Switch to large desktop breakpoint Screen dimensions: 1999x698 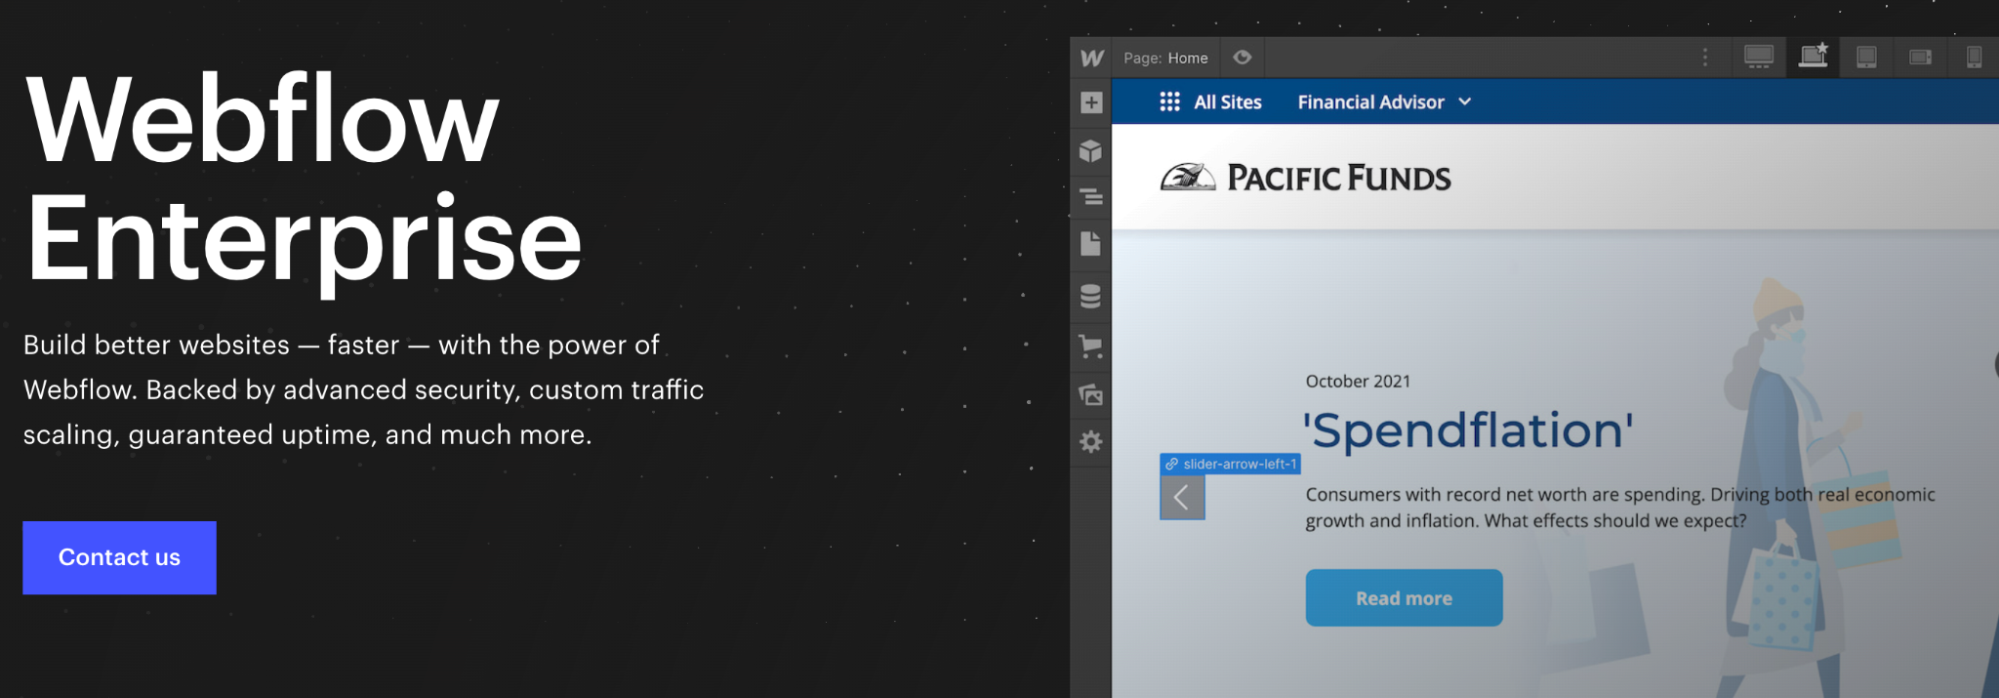pyautogui.click(x=1758, y=57)
